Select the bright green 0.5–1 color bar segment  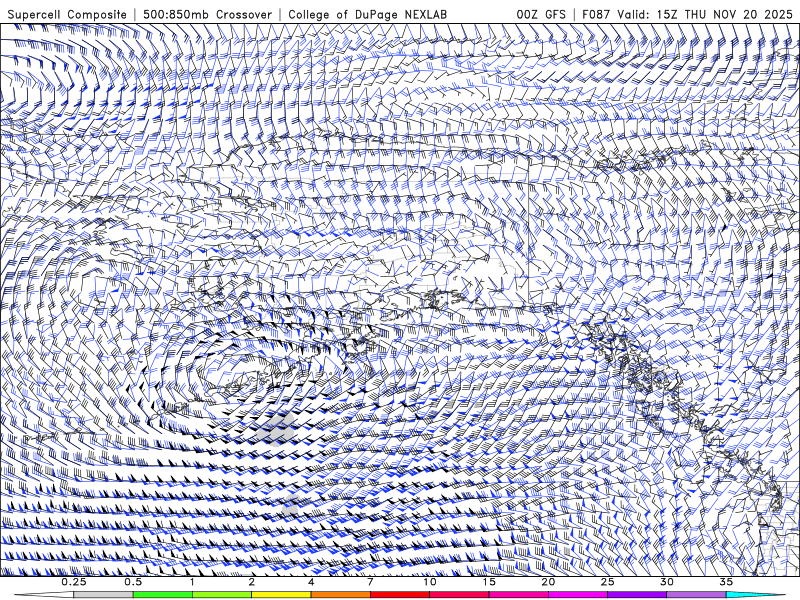pos(163,595)
